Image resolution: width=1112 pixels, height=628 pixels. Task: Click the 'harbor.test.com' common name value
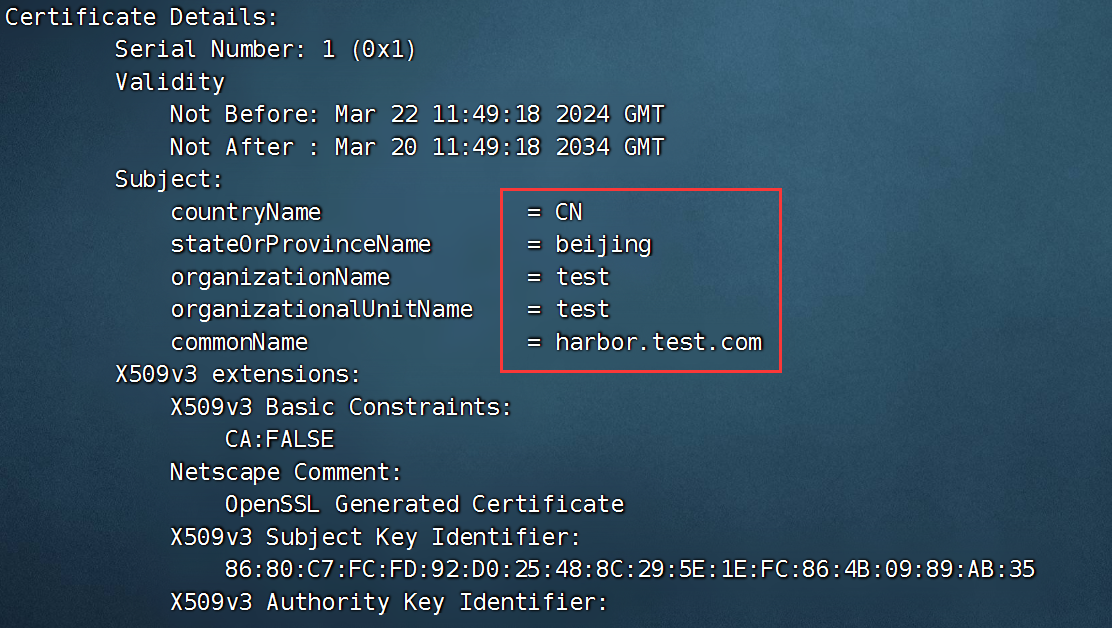(658, 342)
